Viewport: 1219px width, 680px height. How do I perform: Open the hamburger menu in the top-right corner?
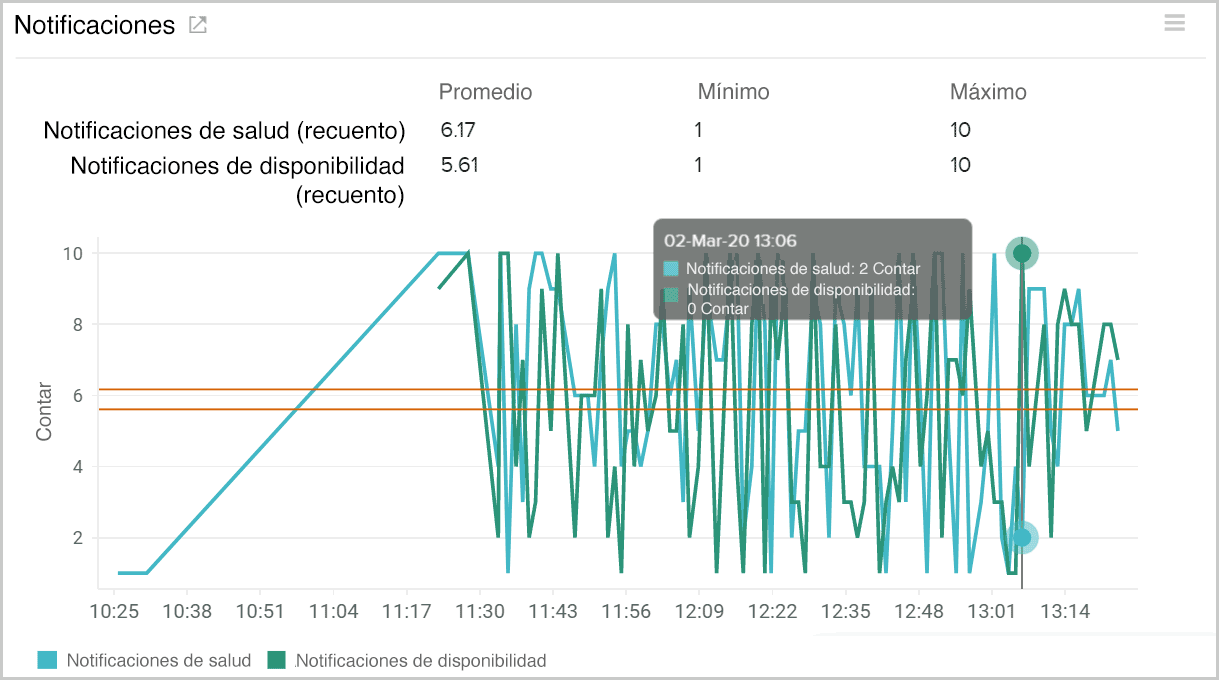point(1174,22)
